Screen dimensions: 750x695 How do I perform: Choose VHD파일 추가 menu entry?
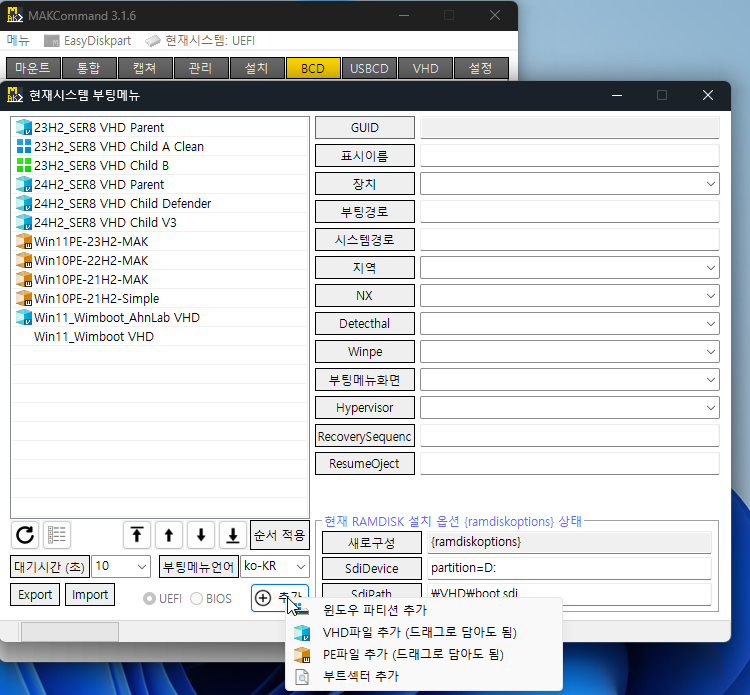[x=424, y=632]
